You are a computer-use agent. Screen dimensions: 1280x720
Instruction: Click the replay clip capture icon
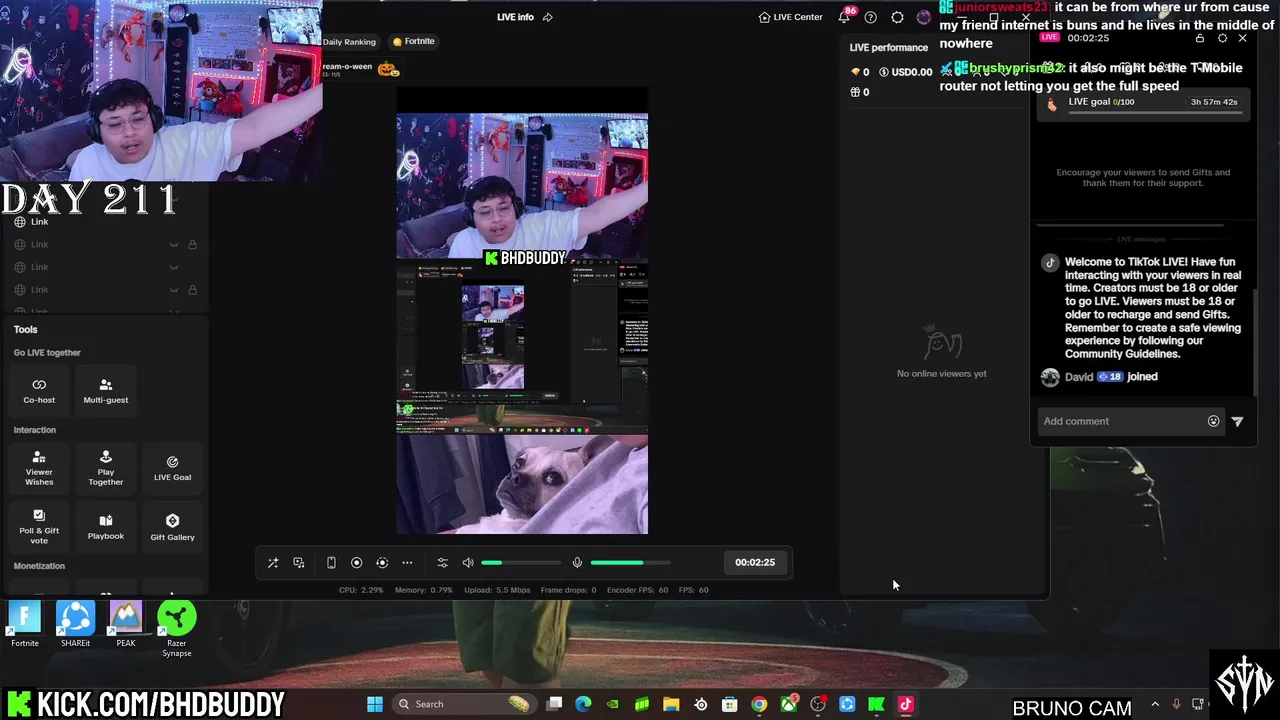(382, 563)
